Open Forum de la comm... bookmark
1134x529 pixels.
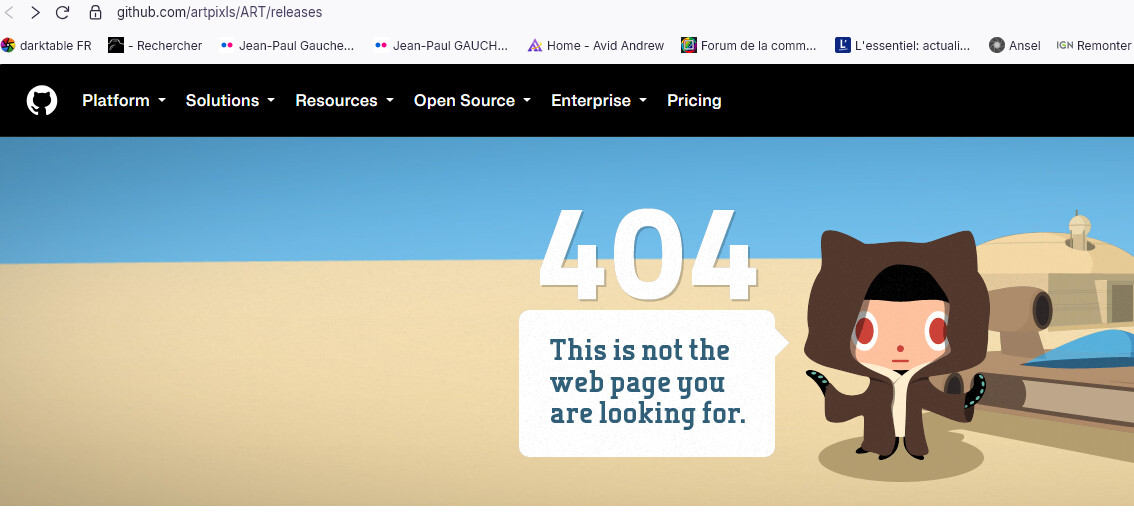(x=749, y=46)
